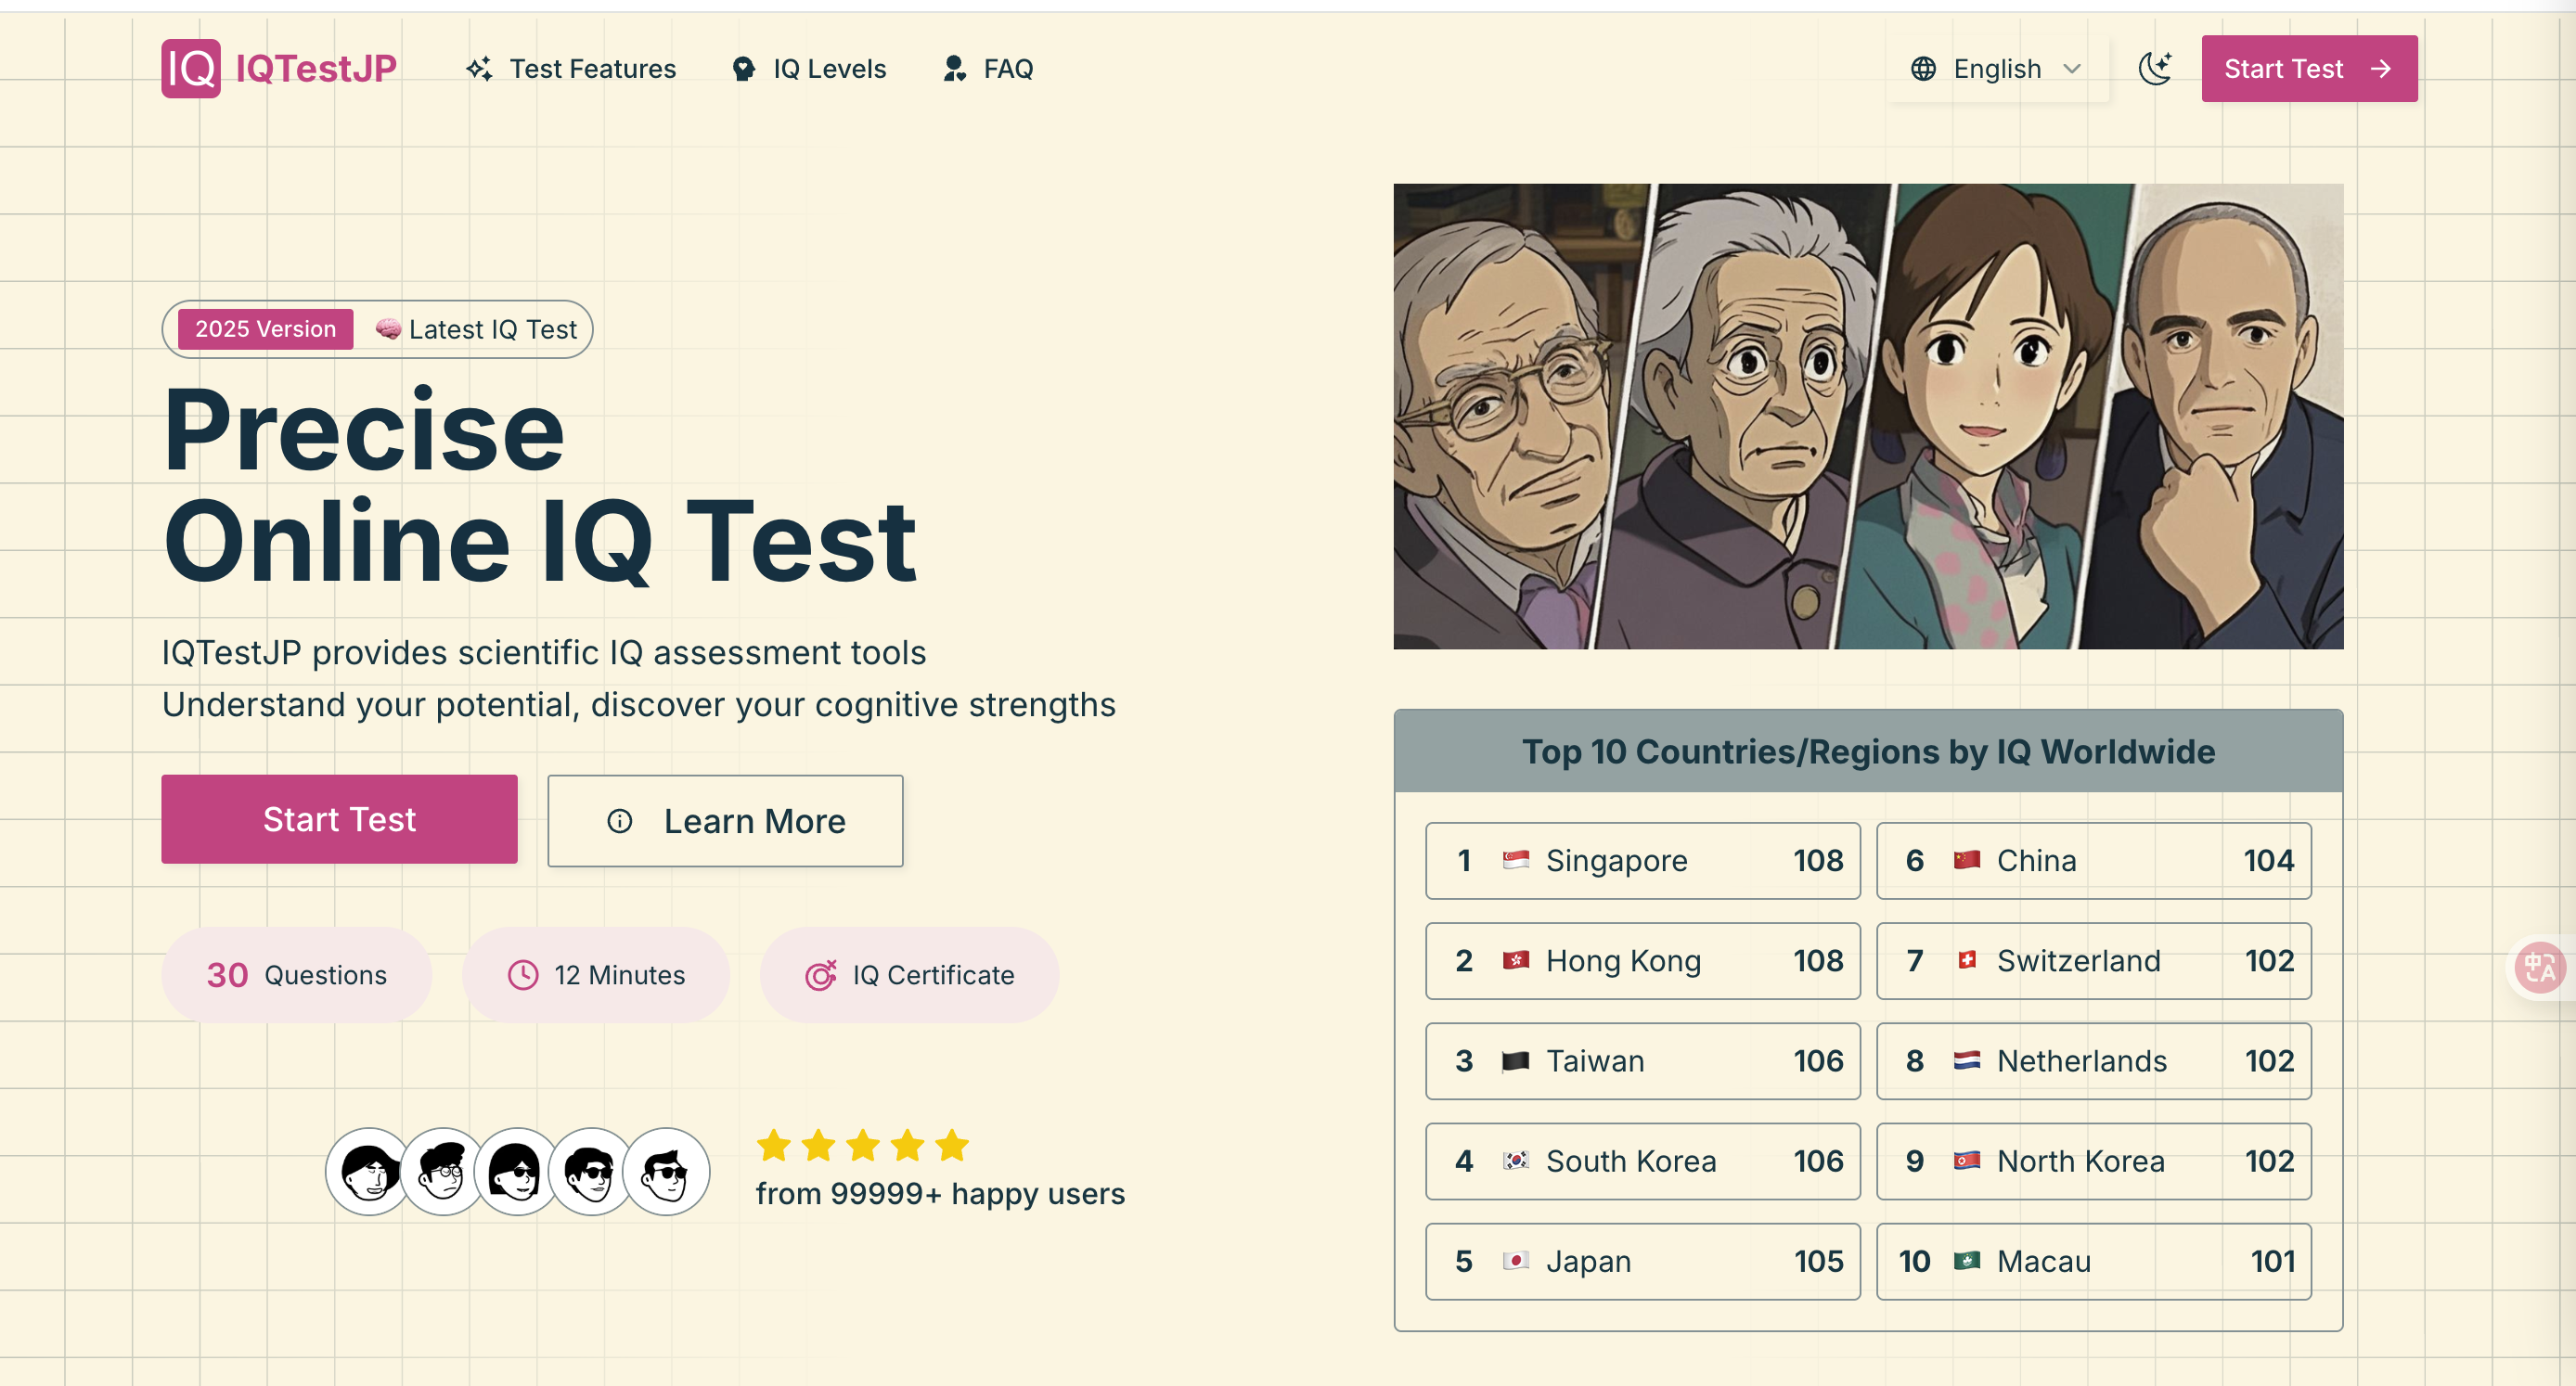
Task: Click the China flag icon
Action: 1967,860
